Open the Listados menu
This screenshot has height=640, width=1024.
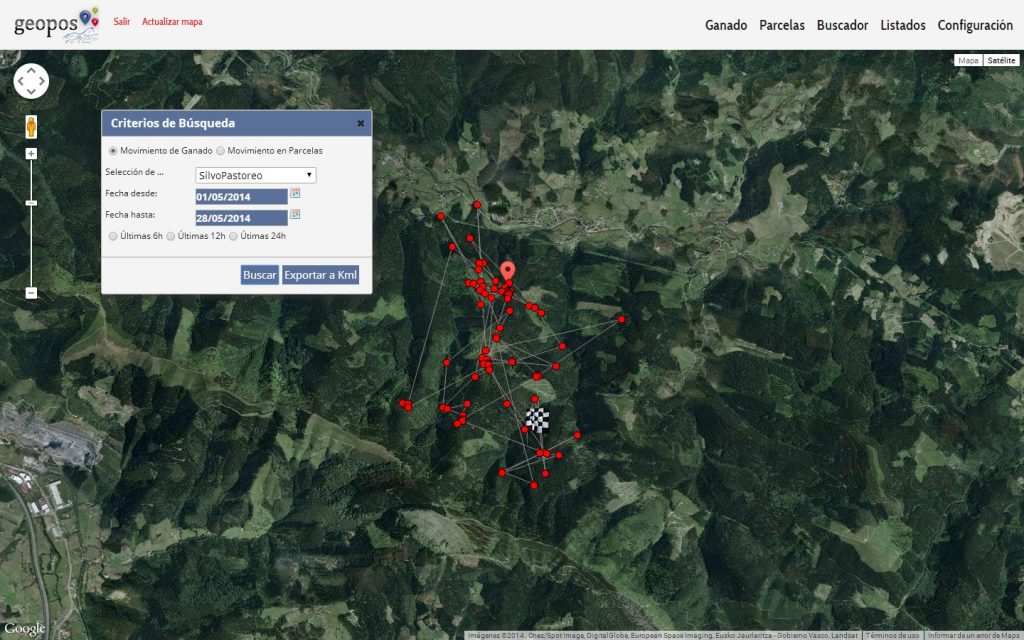902,25
